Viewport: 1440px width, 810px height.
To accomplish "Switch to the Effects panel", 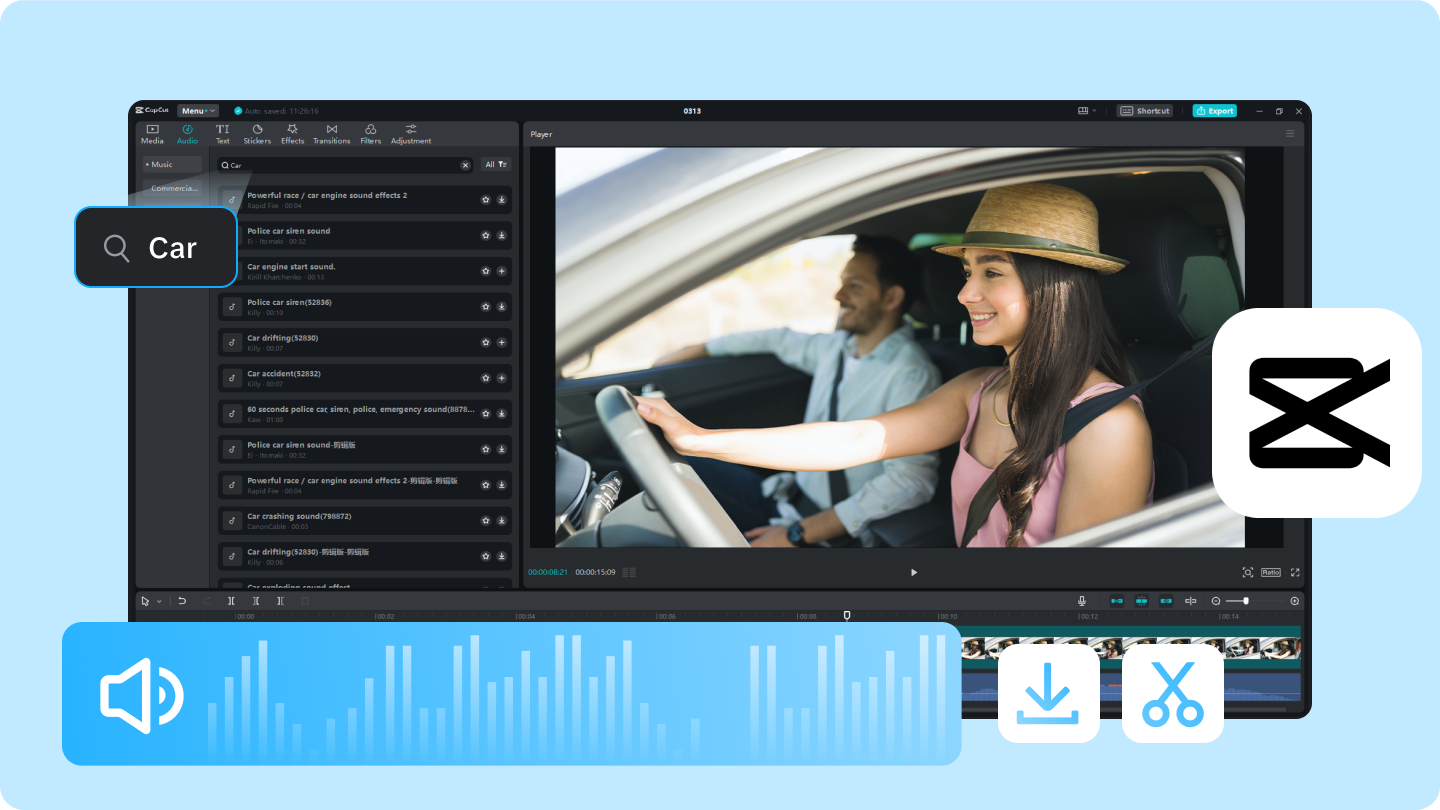I will tap(292, 133).
